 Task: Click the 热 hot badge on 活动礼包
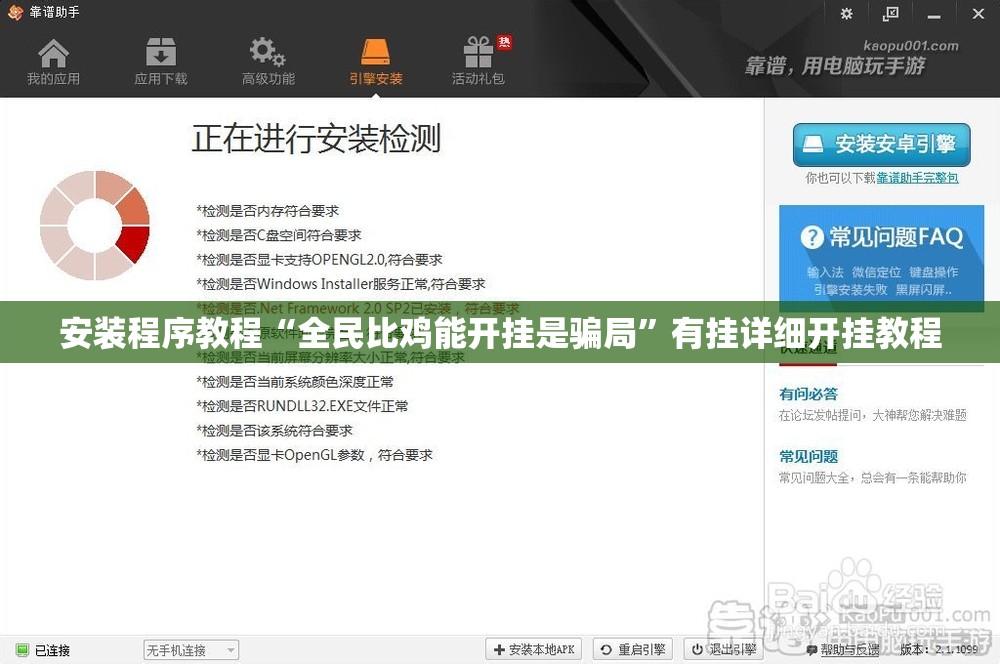pyautogui.click(x=504, y=43)
